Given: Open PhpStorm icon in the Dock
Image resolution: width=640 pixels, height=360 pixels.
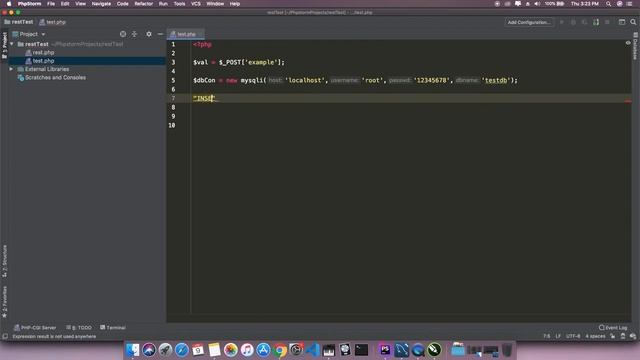Looking at the screenshot, I should 385,350.
